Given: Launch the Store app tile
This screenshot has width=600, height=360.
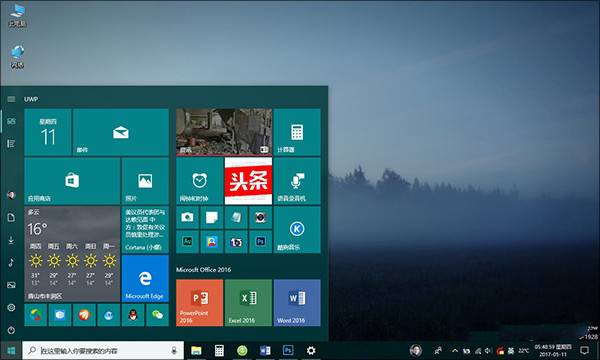Looking at the screenshot, I should [x=72, y=181].
